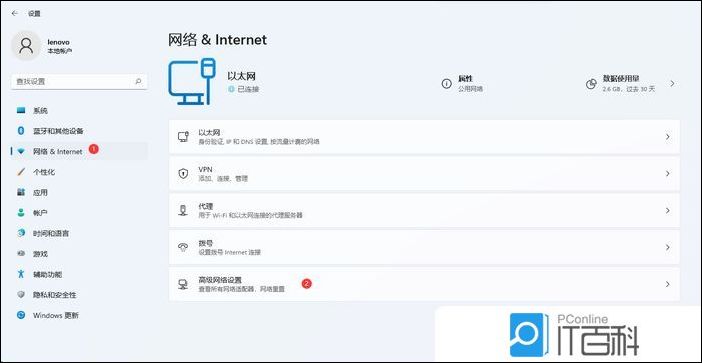Open 时间和语言 settings
Image resolution: width=702 pixels, height=363 pixels.
coord(79,234)
